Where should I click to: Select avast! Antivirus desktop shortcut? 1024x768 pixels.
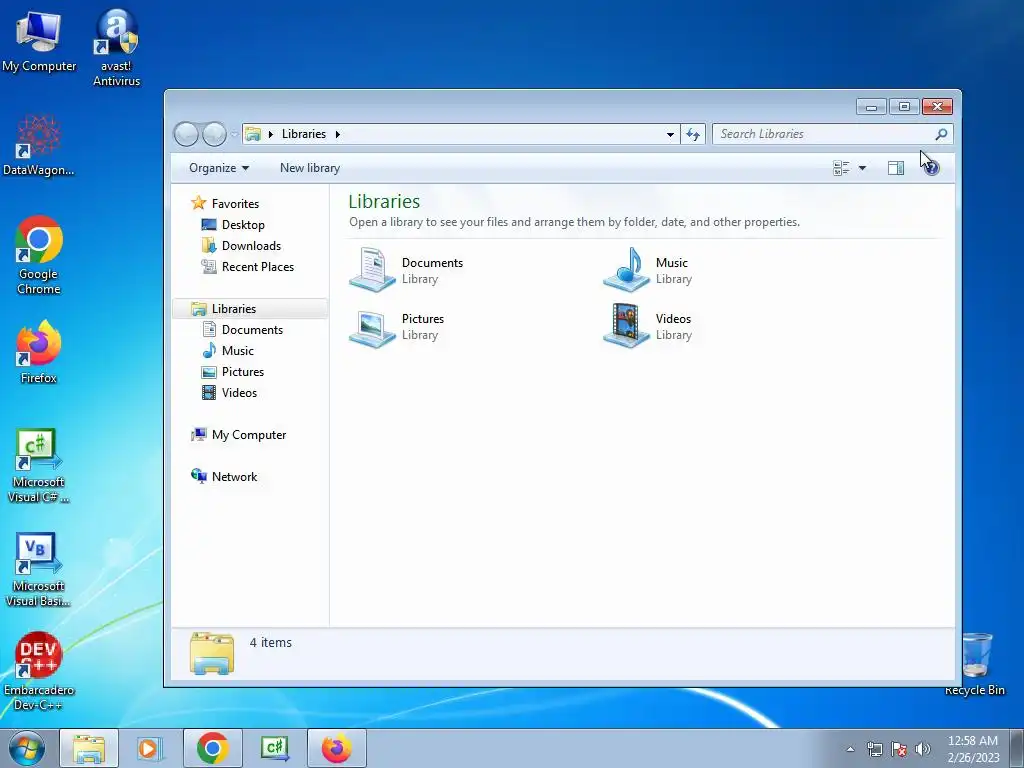(116, 48)
